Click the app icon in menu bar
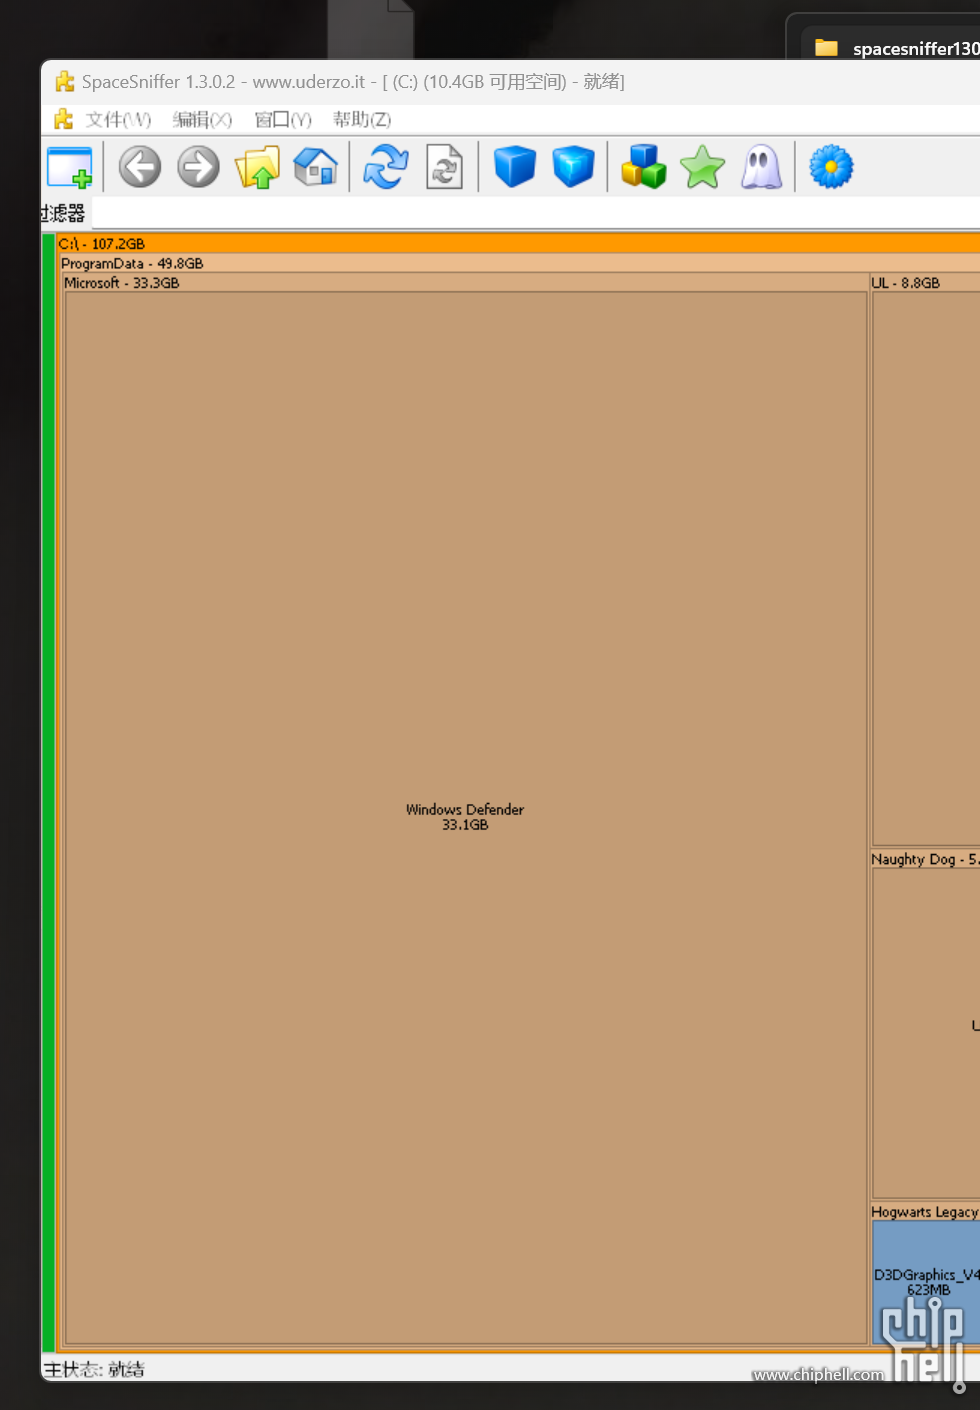 point(64,120)
